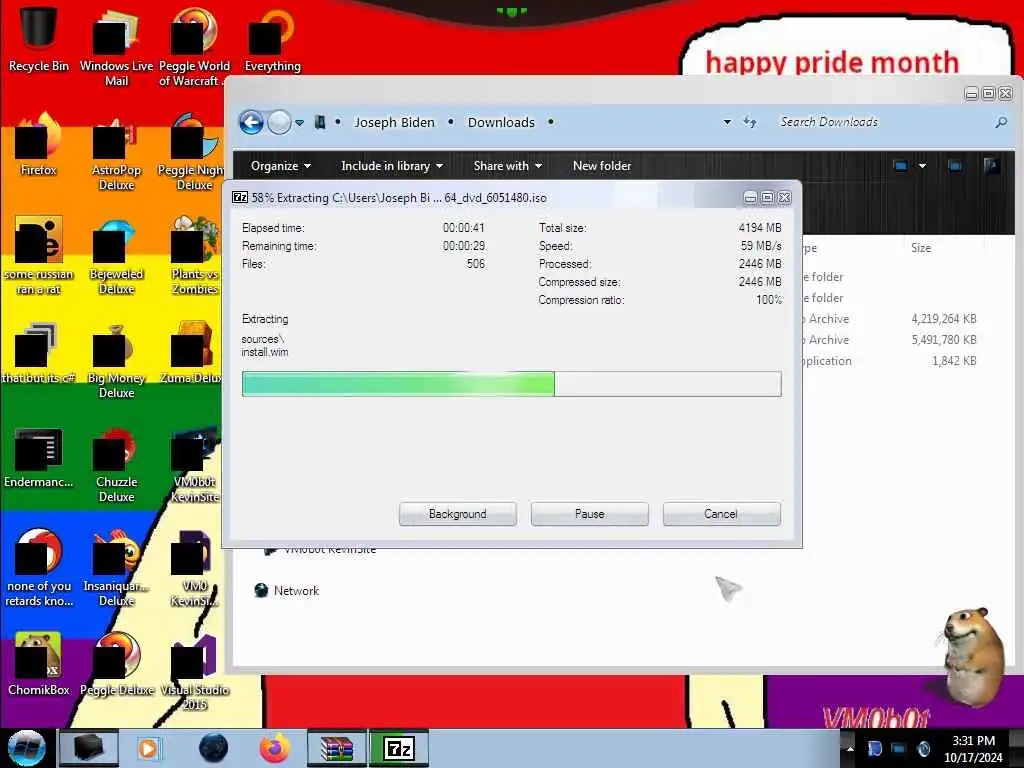Viewport: 1024px width, 768px height.
Task: Sort by Size column header
Action: pos(921,248)
